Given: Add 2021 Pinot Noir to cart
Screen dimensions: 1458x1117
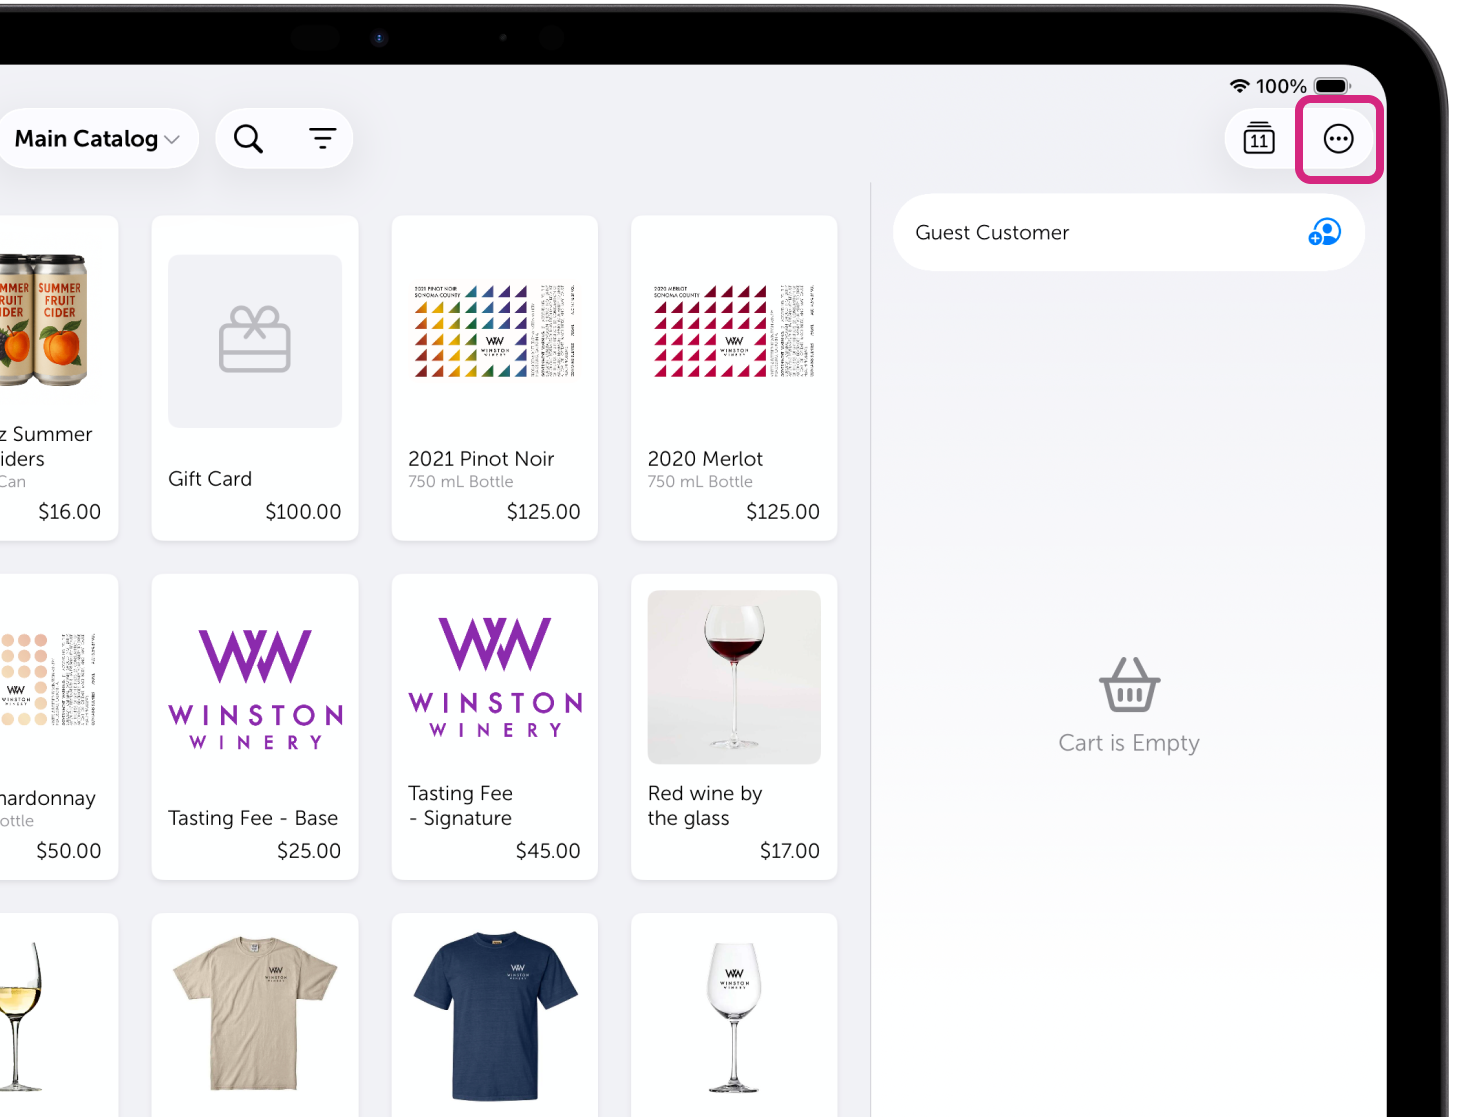Looking at the screenshot, I should (x=495, y=378).
